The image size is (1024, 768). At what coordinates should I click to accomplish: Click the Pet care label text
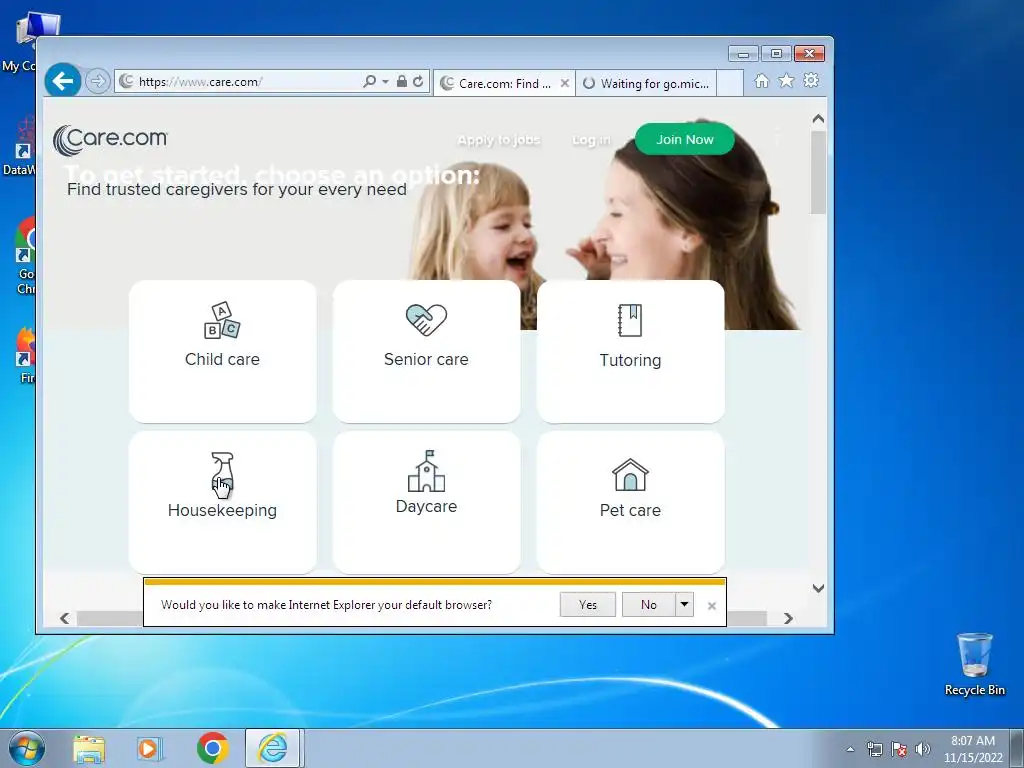click(x=630, y=511)
